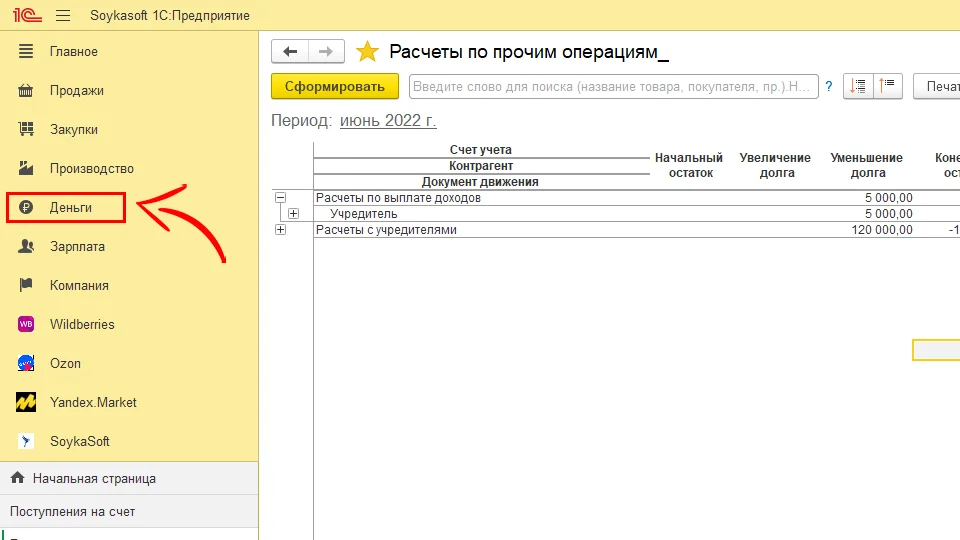The image size is (960, 540).
Task: Open the Yandex.Market section
Action: (x=93, y=402)
